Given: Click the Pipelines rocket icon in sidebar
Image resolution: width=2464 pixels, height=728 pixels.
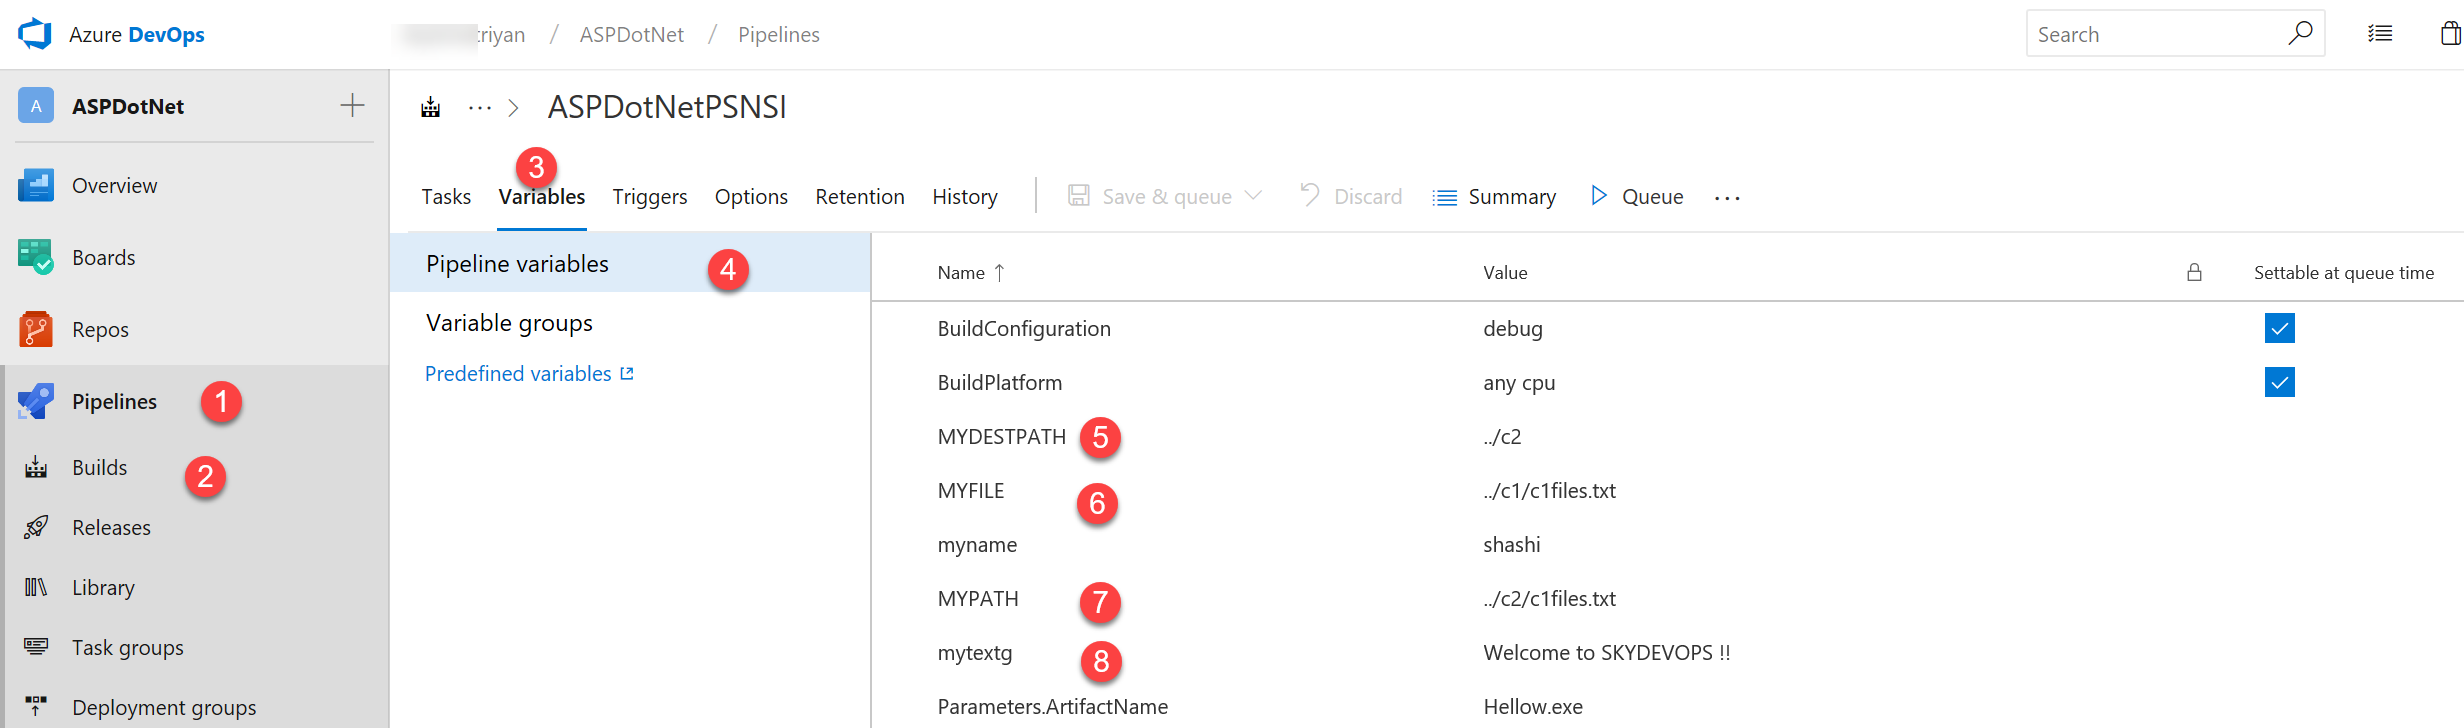Looking at the screenshot, I should click(x=35, y=401).
